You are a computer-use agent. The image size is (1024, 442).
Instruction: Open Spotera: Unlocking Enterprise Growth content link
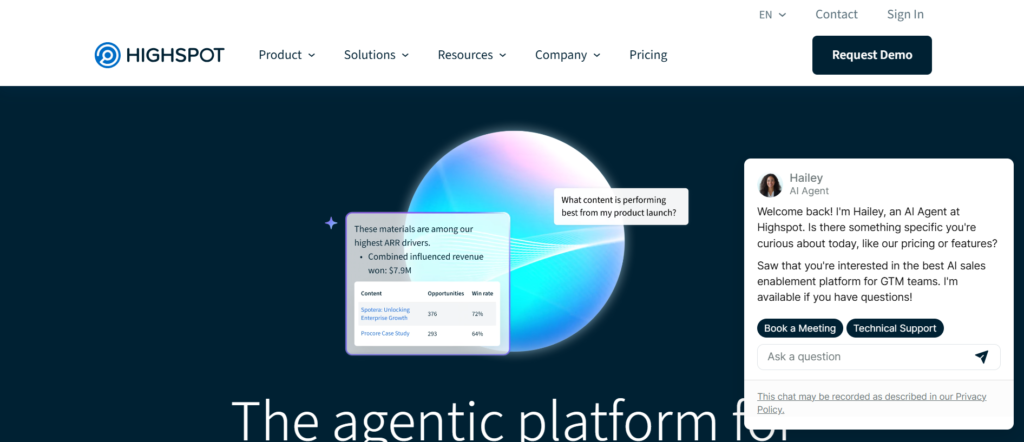click(386, 313)
